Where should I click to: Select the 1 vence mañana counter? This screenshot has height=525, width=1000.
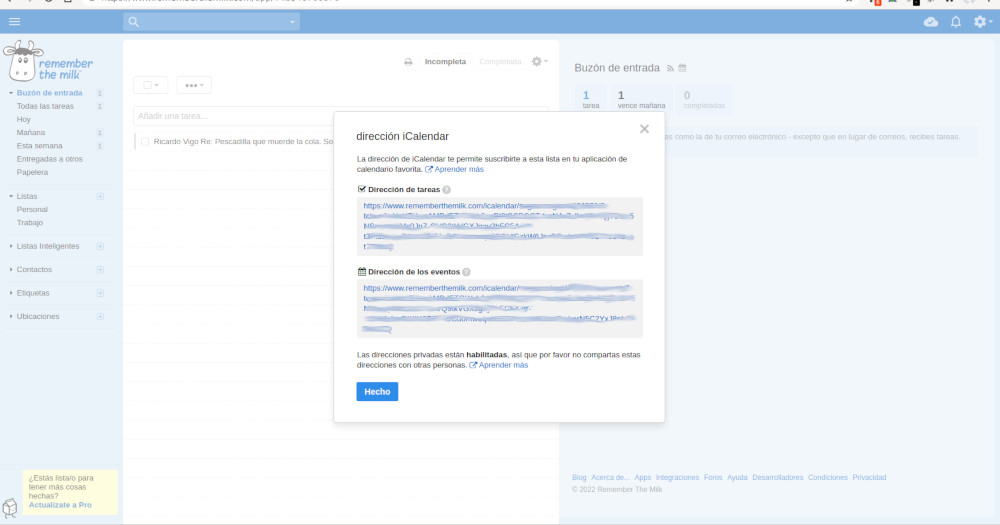click(x=641, y=100)
